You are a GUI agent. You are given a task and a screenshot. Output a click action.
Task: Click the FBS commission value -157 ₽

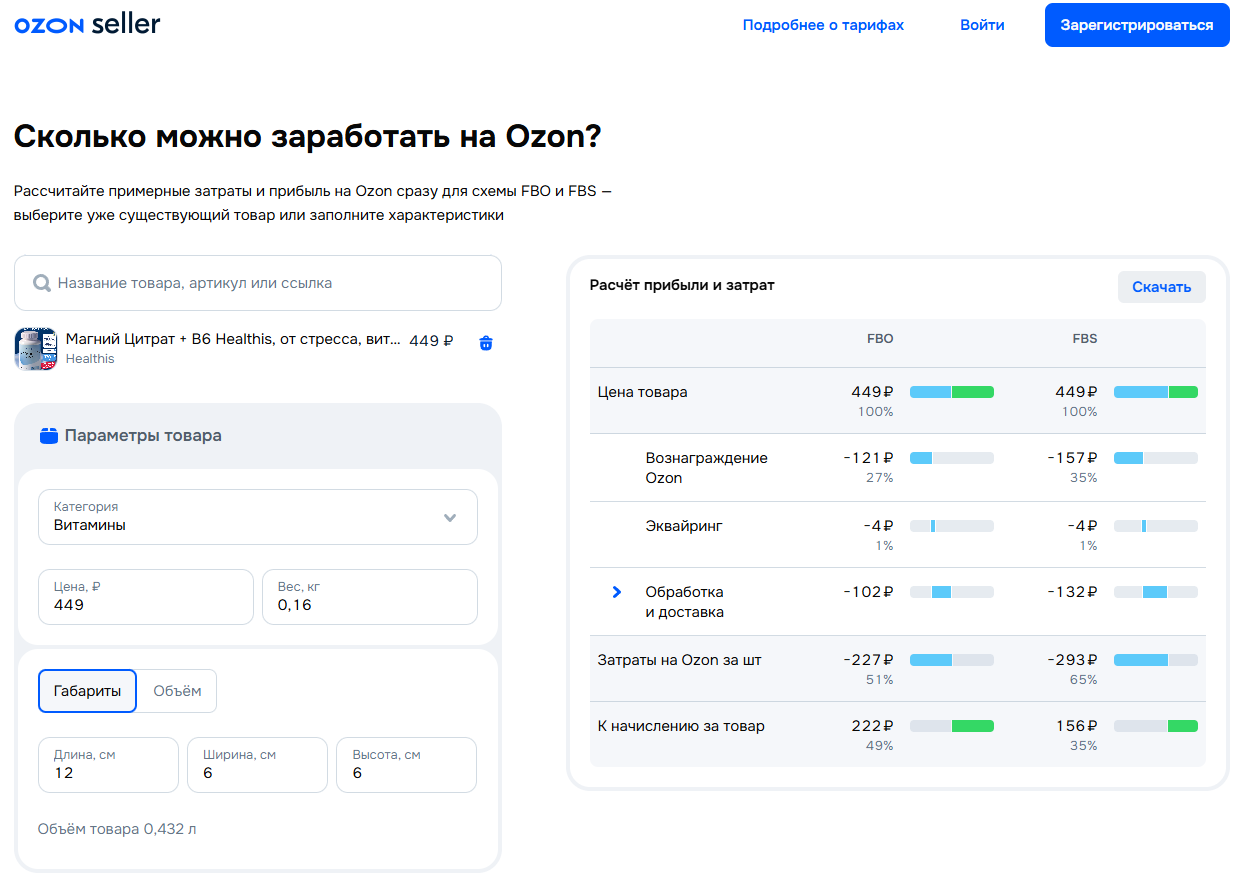click(x=1073, y=458)
